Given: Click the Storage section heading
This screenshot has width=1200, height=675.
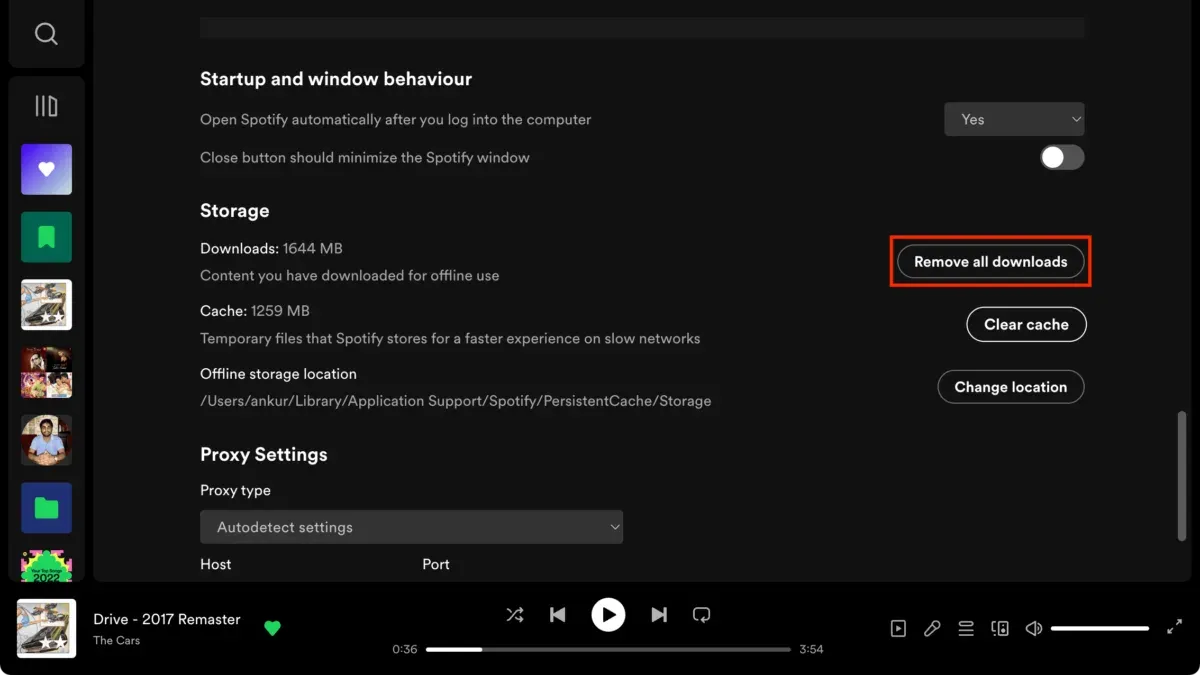Looking at the screenshot, I should [x=235, y=211].
